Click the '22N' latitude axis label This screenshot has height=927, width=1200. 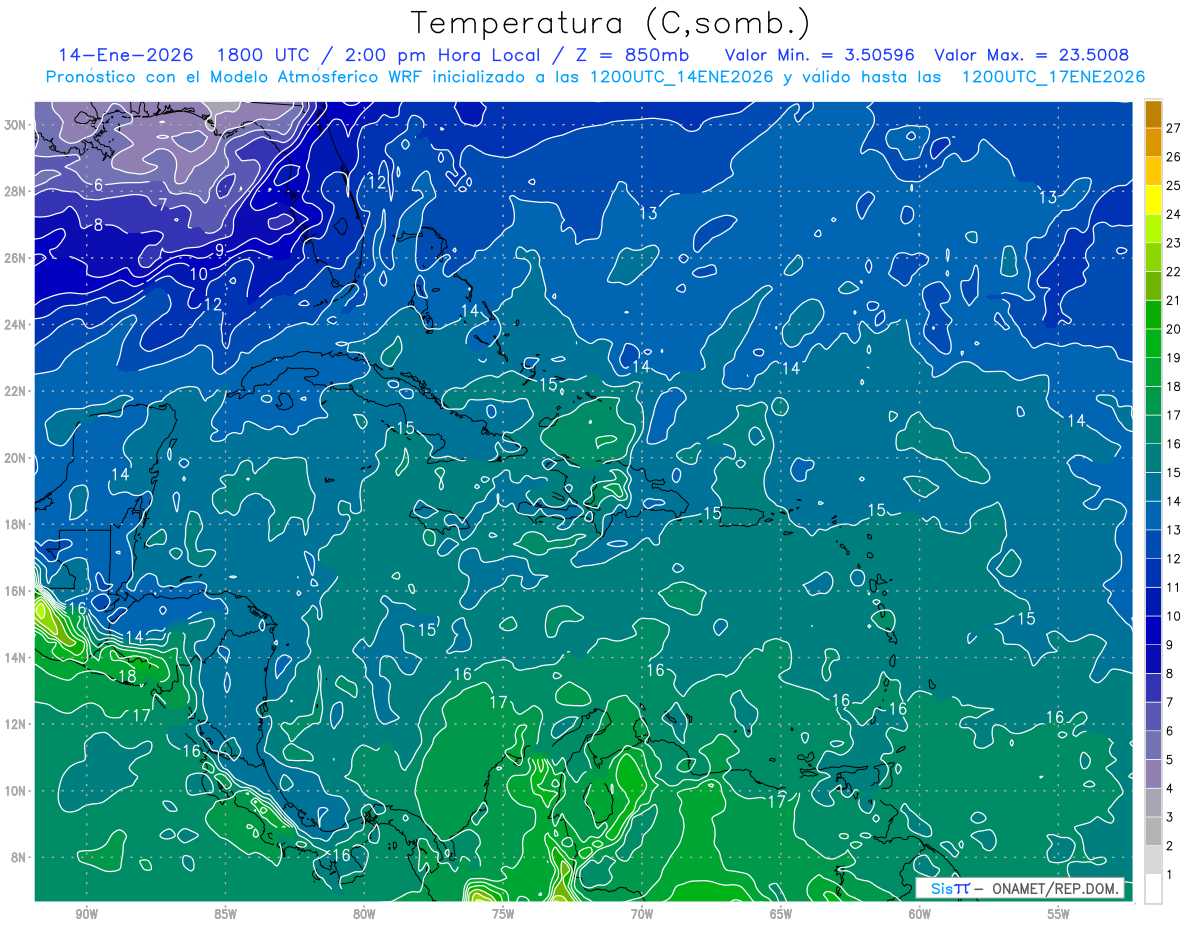[x=15, y=391]
